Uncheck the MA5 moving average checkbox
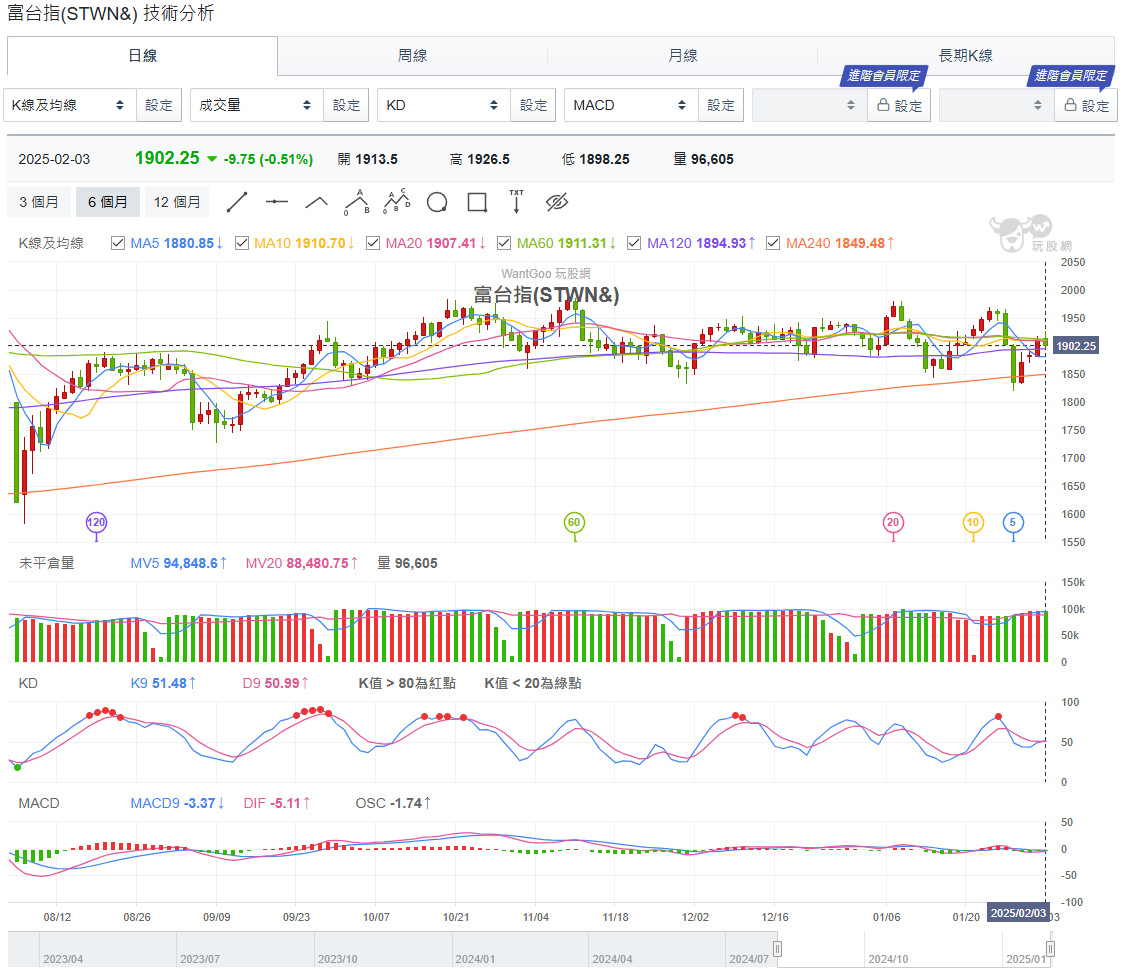 click(119, 243)
